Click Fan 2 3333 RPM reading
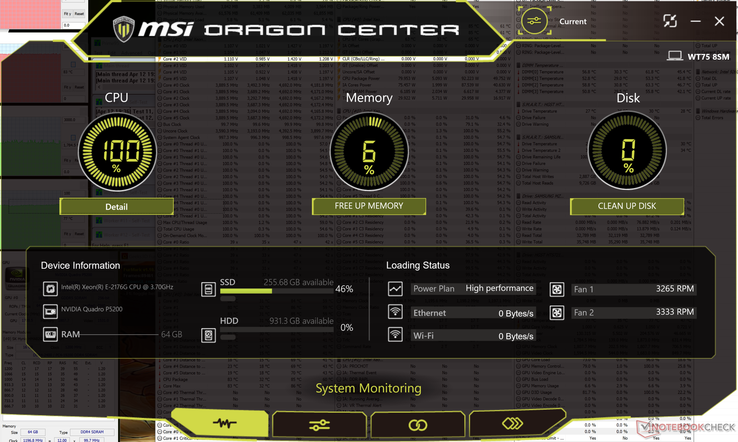The width and height of the screenshot is (738, 442). [675, 312]
